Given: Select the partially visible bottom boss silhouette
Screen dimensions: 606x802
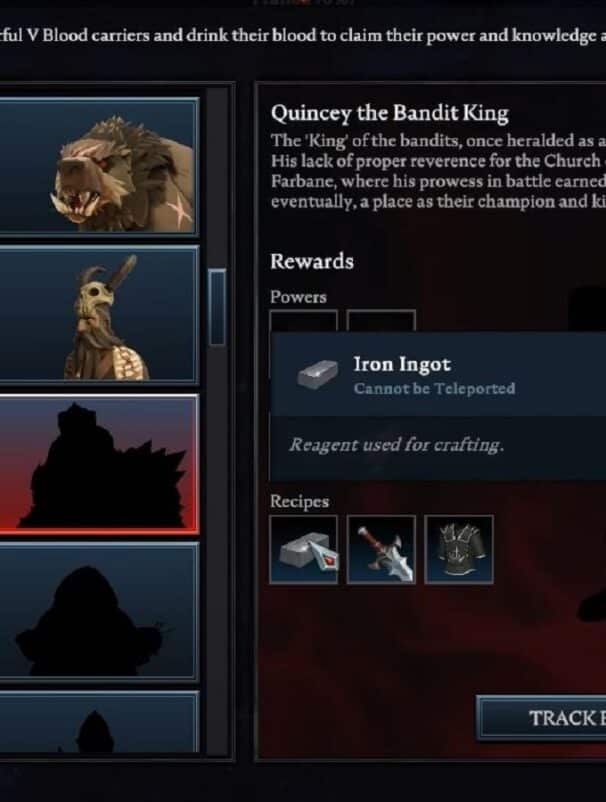Looking at the screenshot, I should tap(99, 722).
